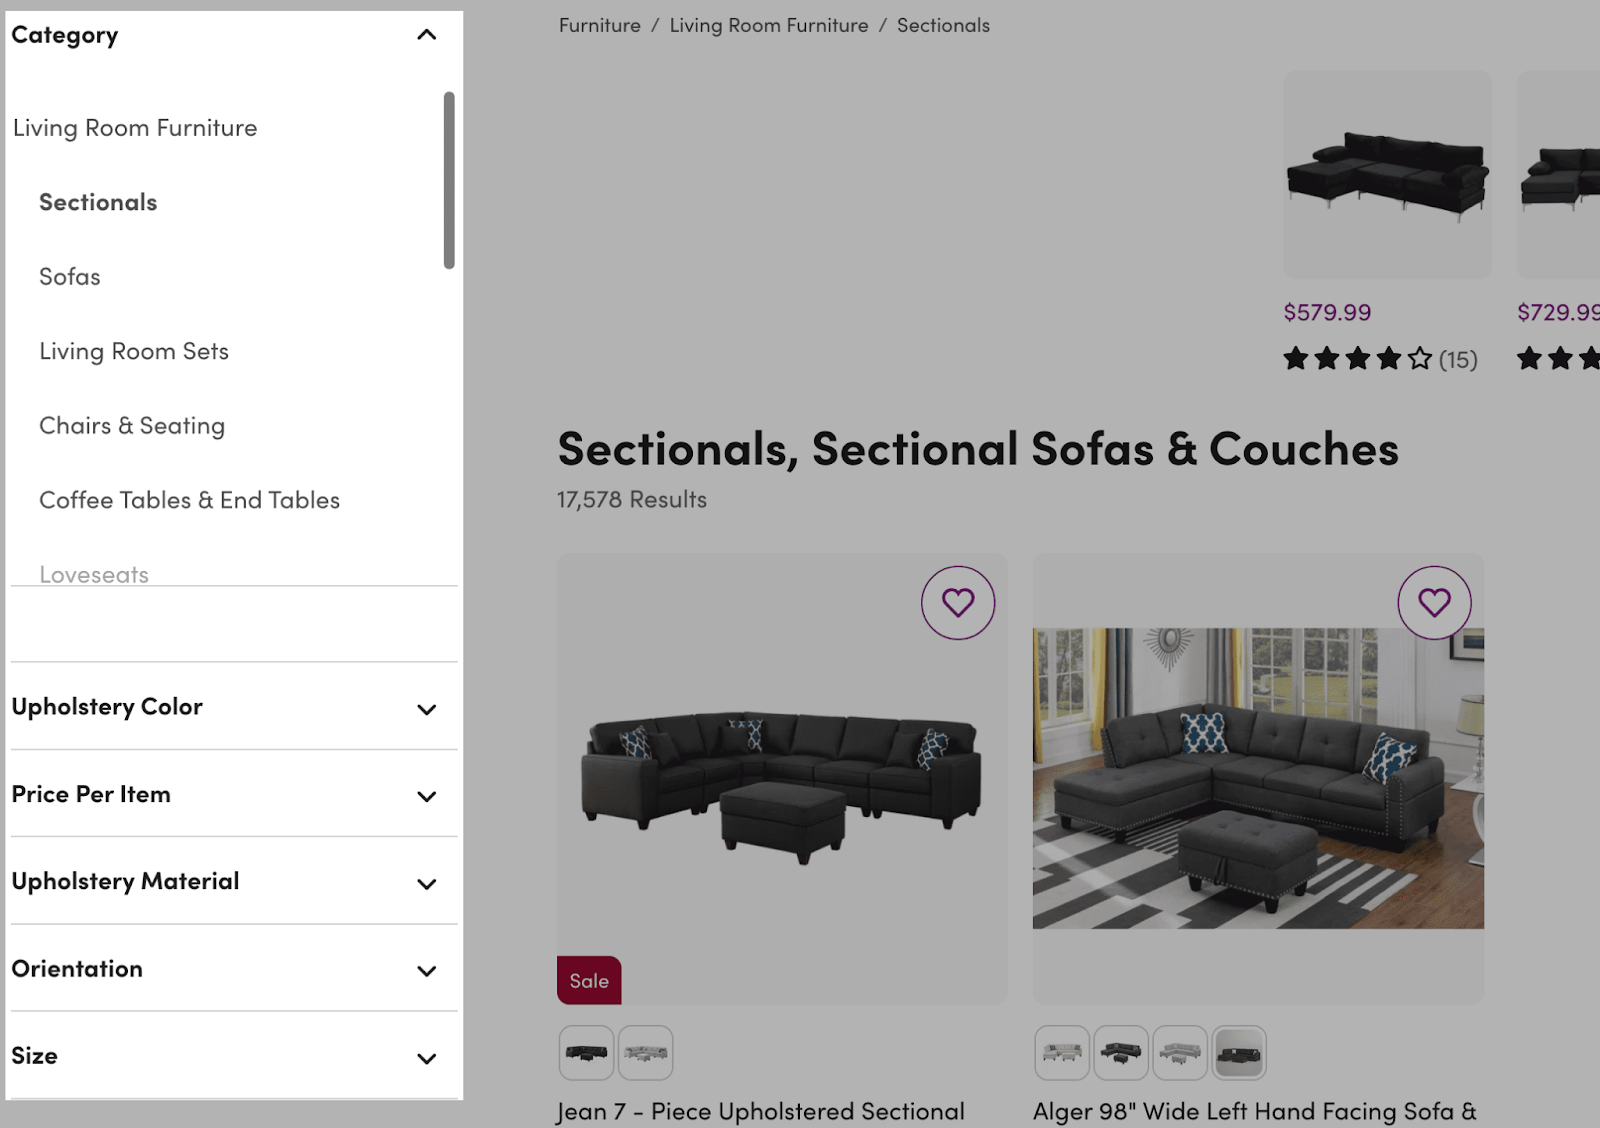
Task: Favorite the Alger 98" sofa
Action: (x=1434, y=602)
